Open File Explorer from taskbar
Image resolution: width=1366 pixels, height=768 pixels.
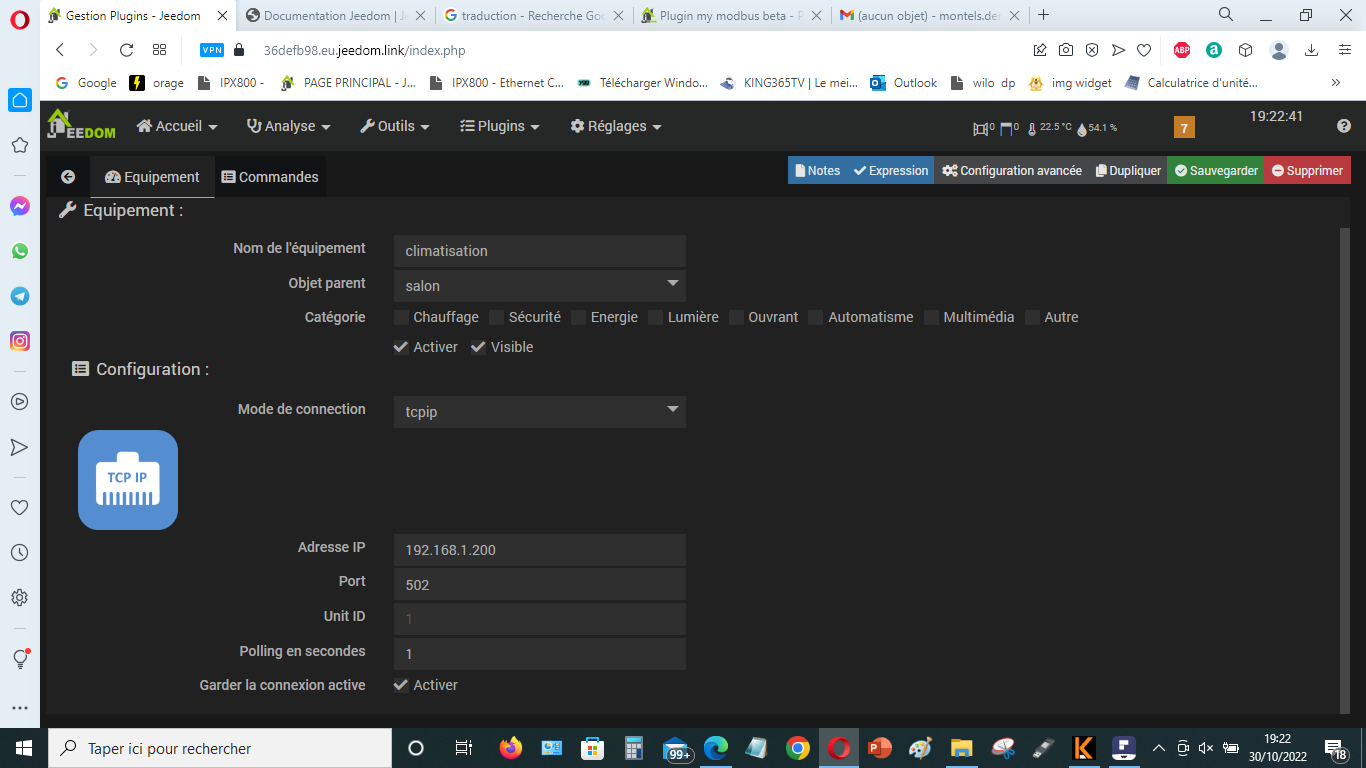961,748
